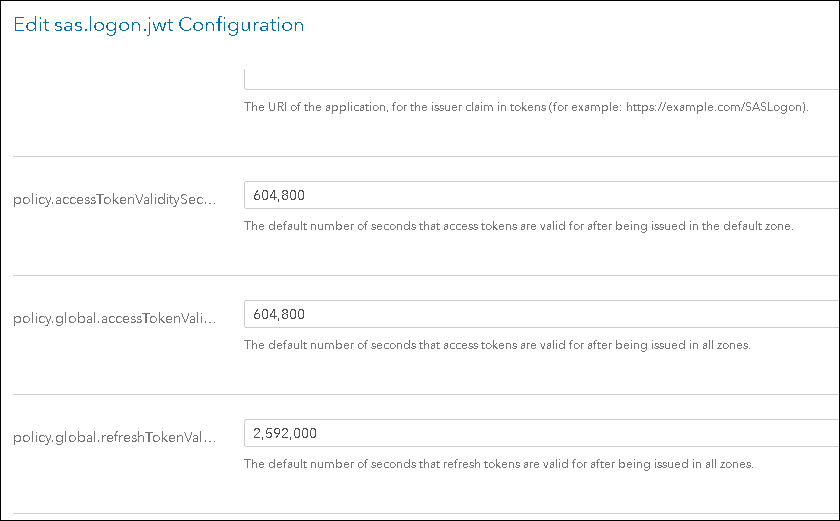The image size is (840, 521).
Task: Select the policy.global.accessTokenVali... label
Action: pyautogui.click(x=114, y=318)
